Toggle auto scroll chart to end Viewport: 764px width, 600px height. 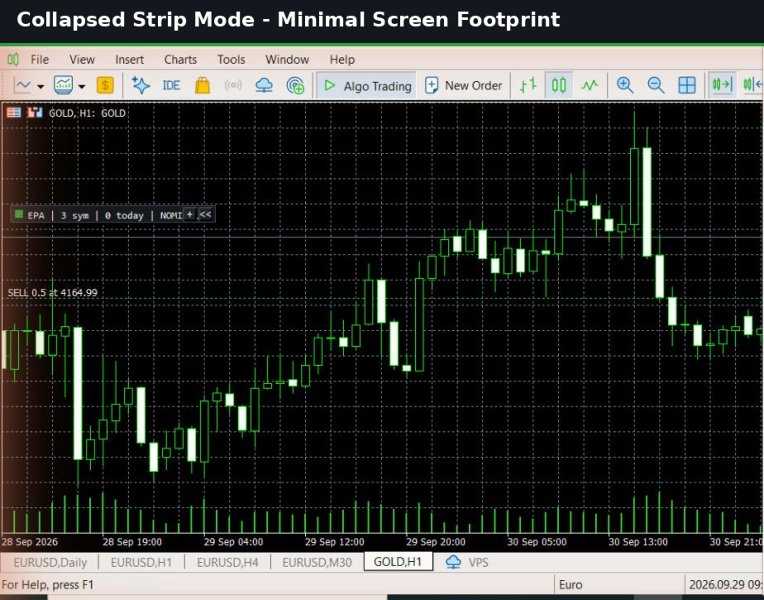click(x=722, y=85)
